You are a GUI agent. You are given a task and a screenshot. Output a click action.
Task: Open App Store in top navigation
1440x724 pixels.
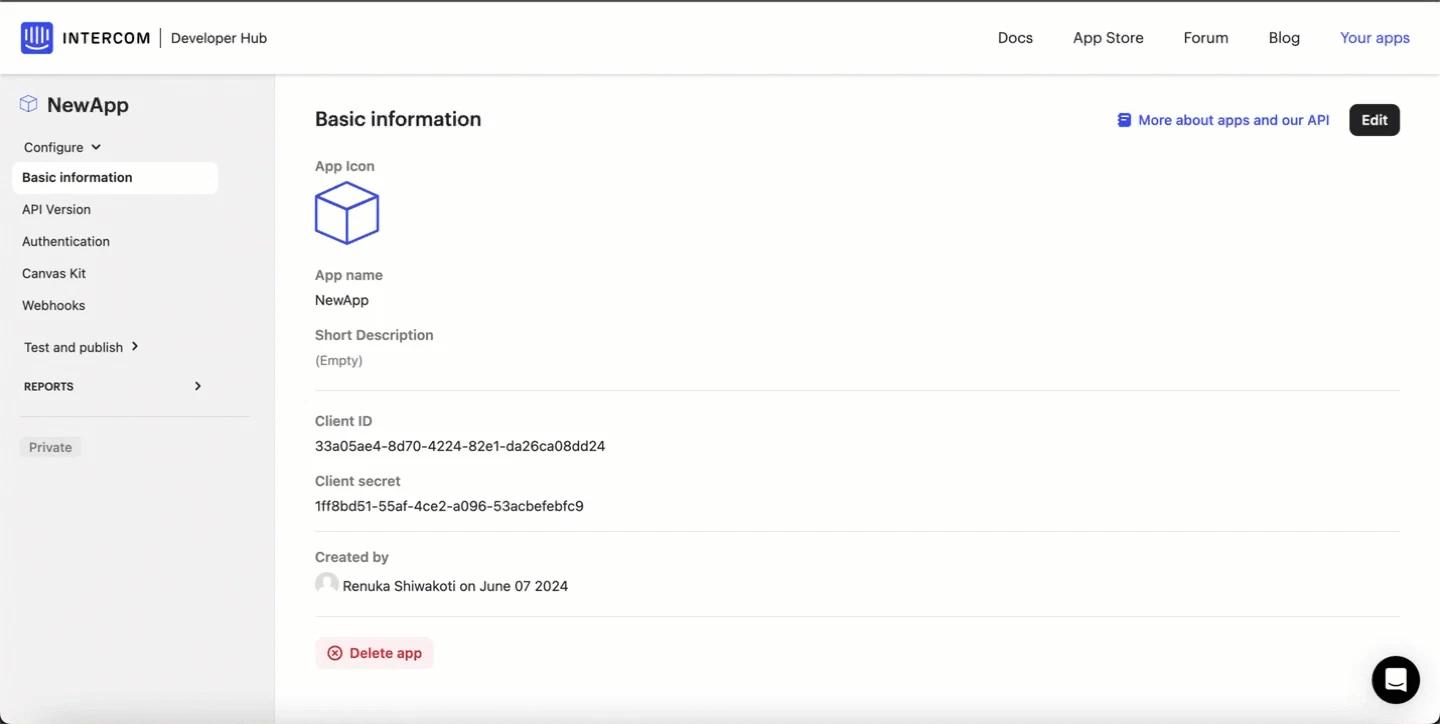(x=1108, y=38)
